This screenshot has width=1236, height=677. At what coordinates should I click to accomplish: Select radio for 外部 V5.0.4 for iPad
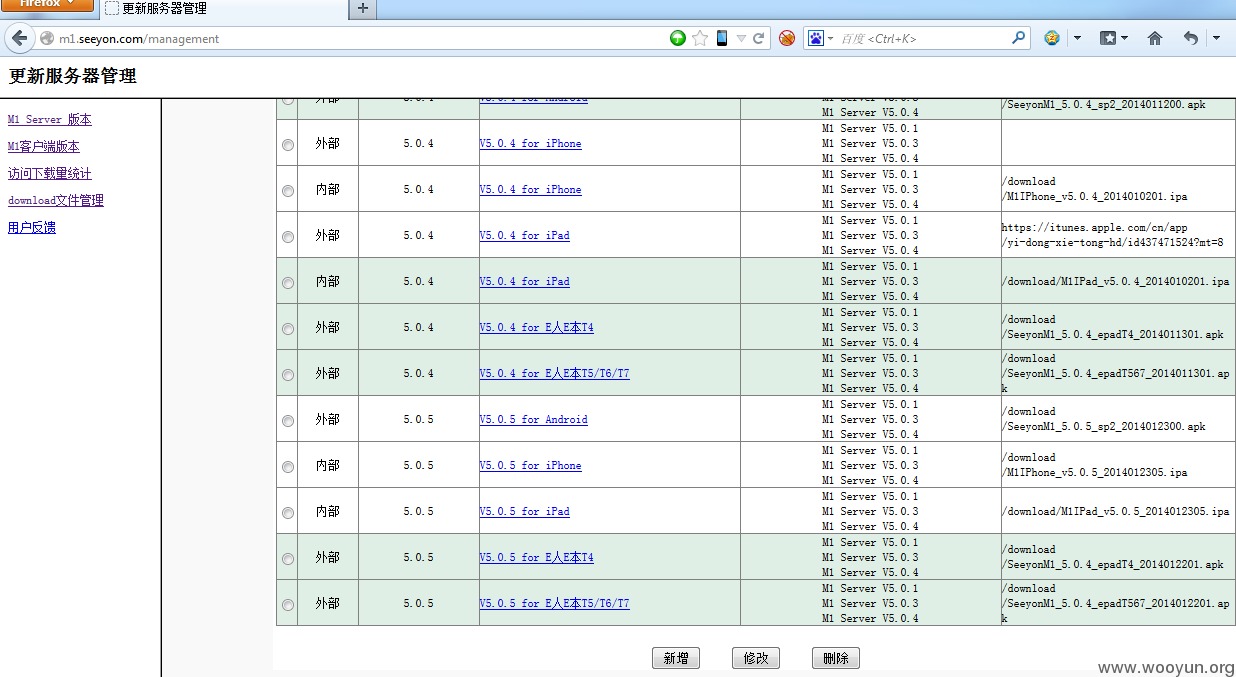[288, 237]
